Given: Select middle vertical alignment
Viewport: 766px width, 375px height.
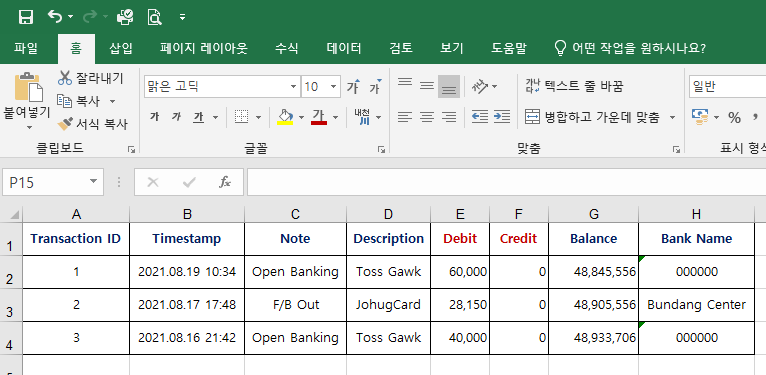Looking at the screenshot, I should pos(426,86).
